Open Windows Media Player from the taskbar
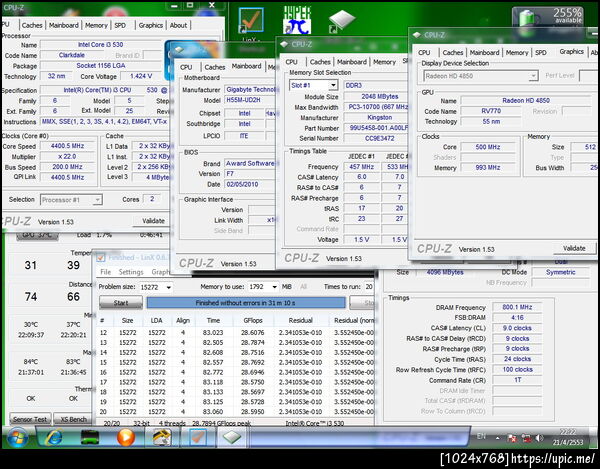 point(126,437)
